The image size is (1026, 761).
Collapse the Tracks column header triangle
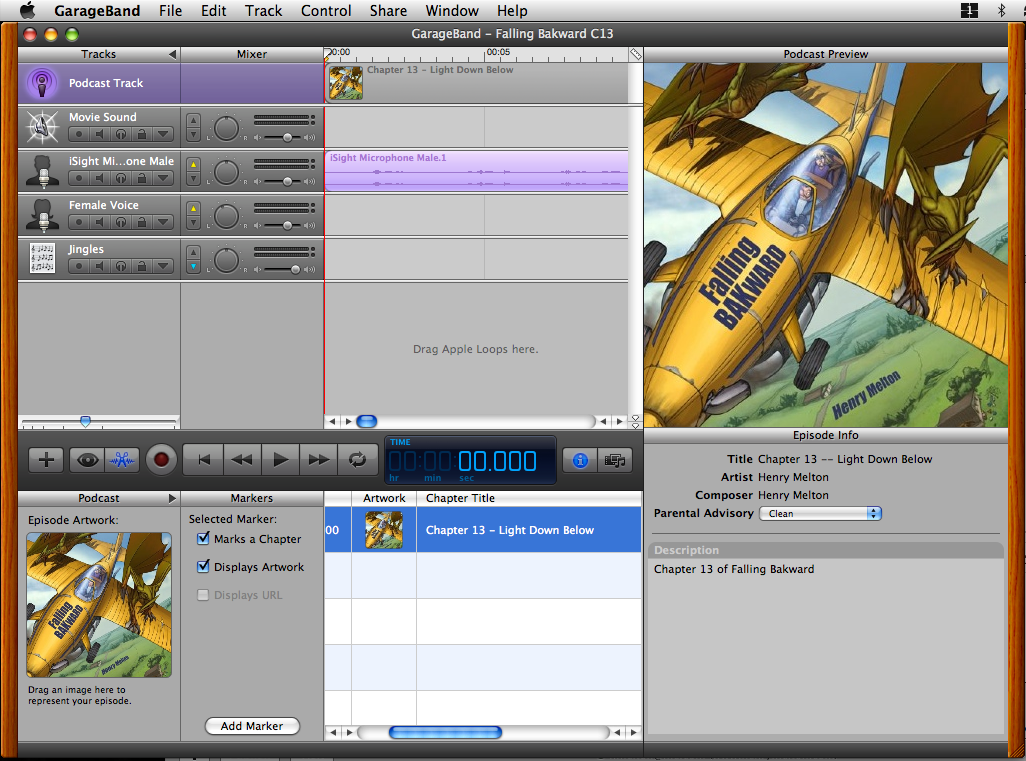tap(172, 54)
